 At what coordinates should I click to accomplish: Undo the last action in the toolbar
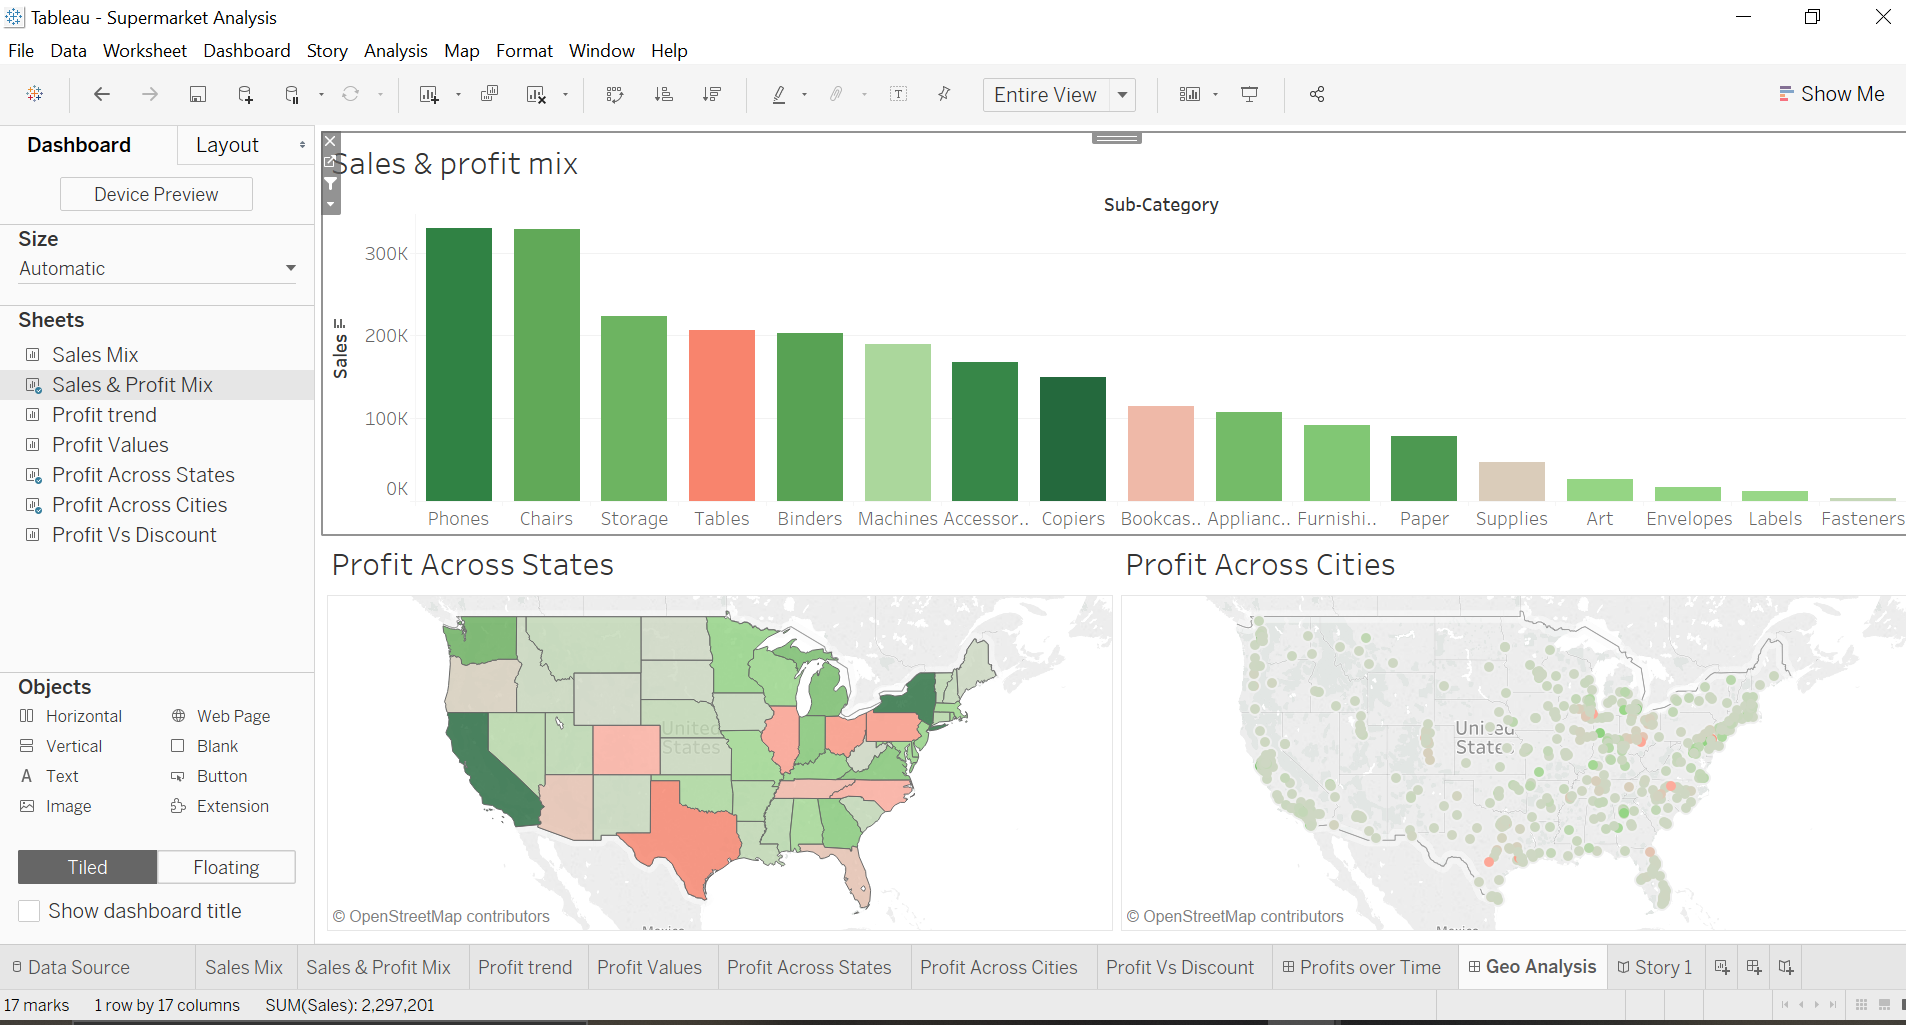(101, 94)
